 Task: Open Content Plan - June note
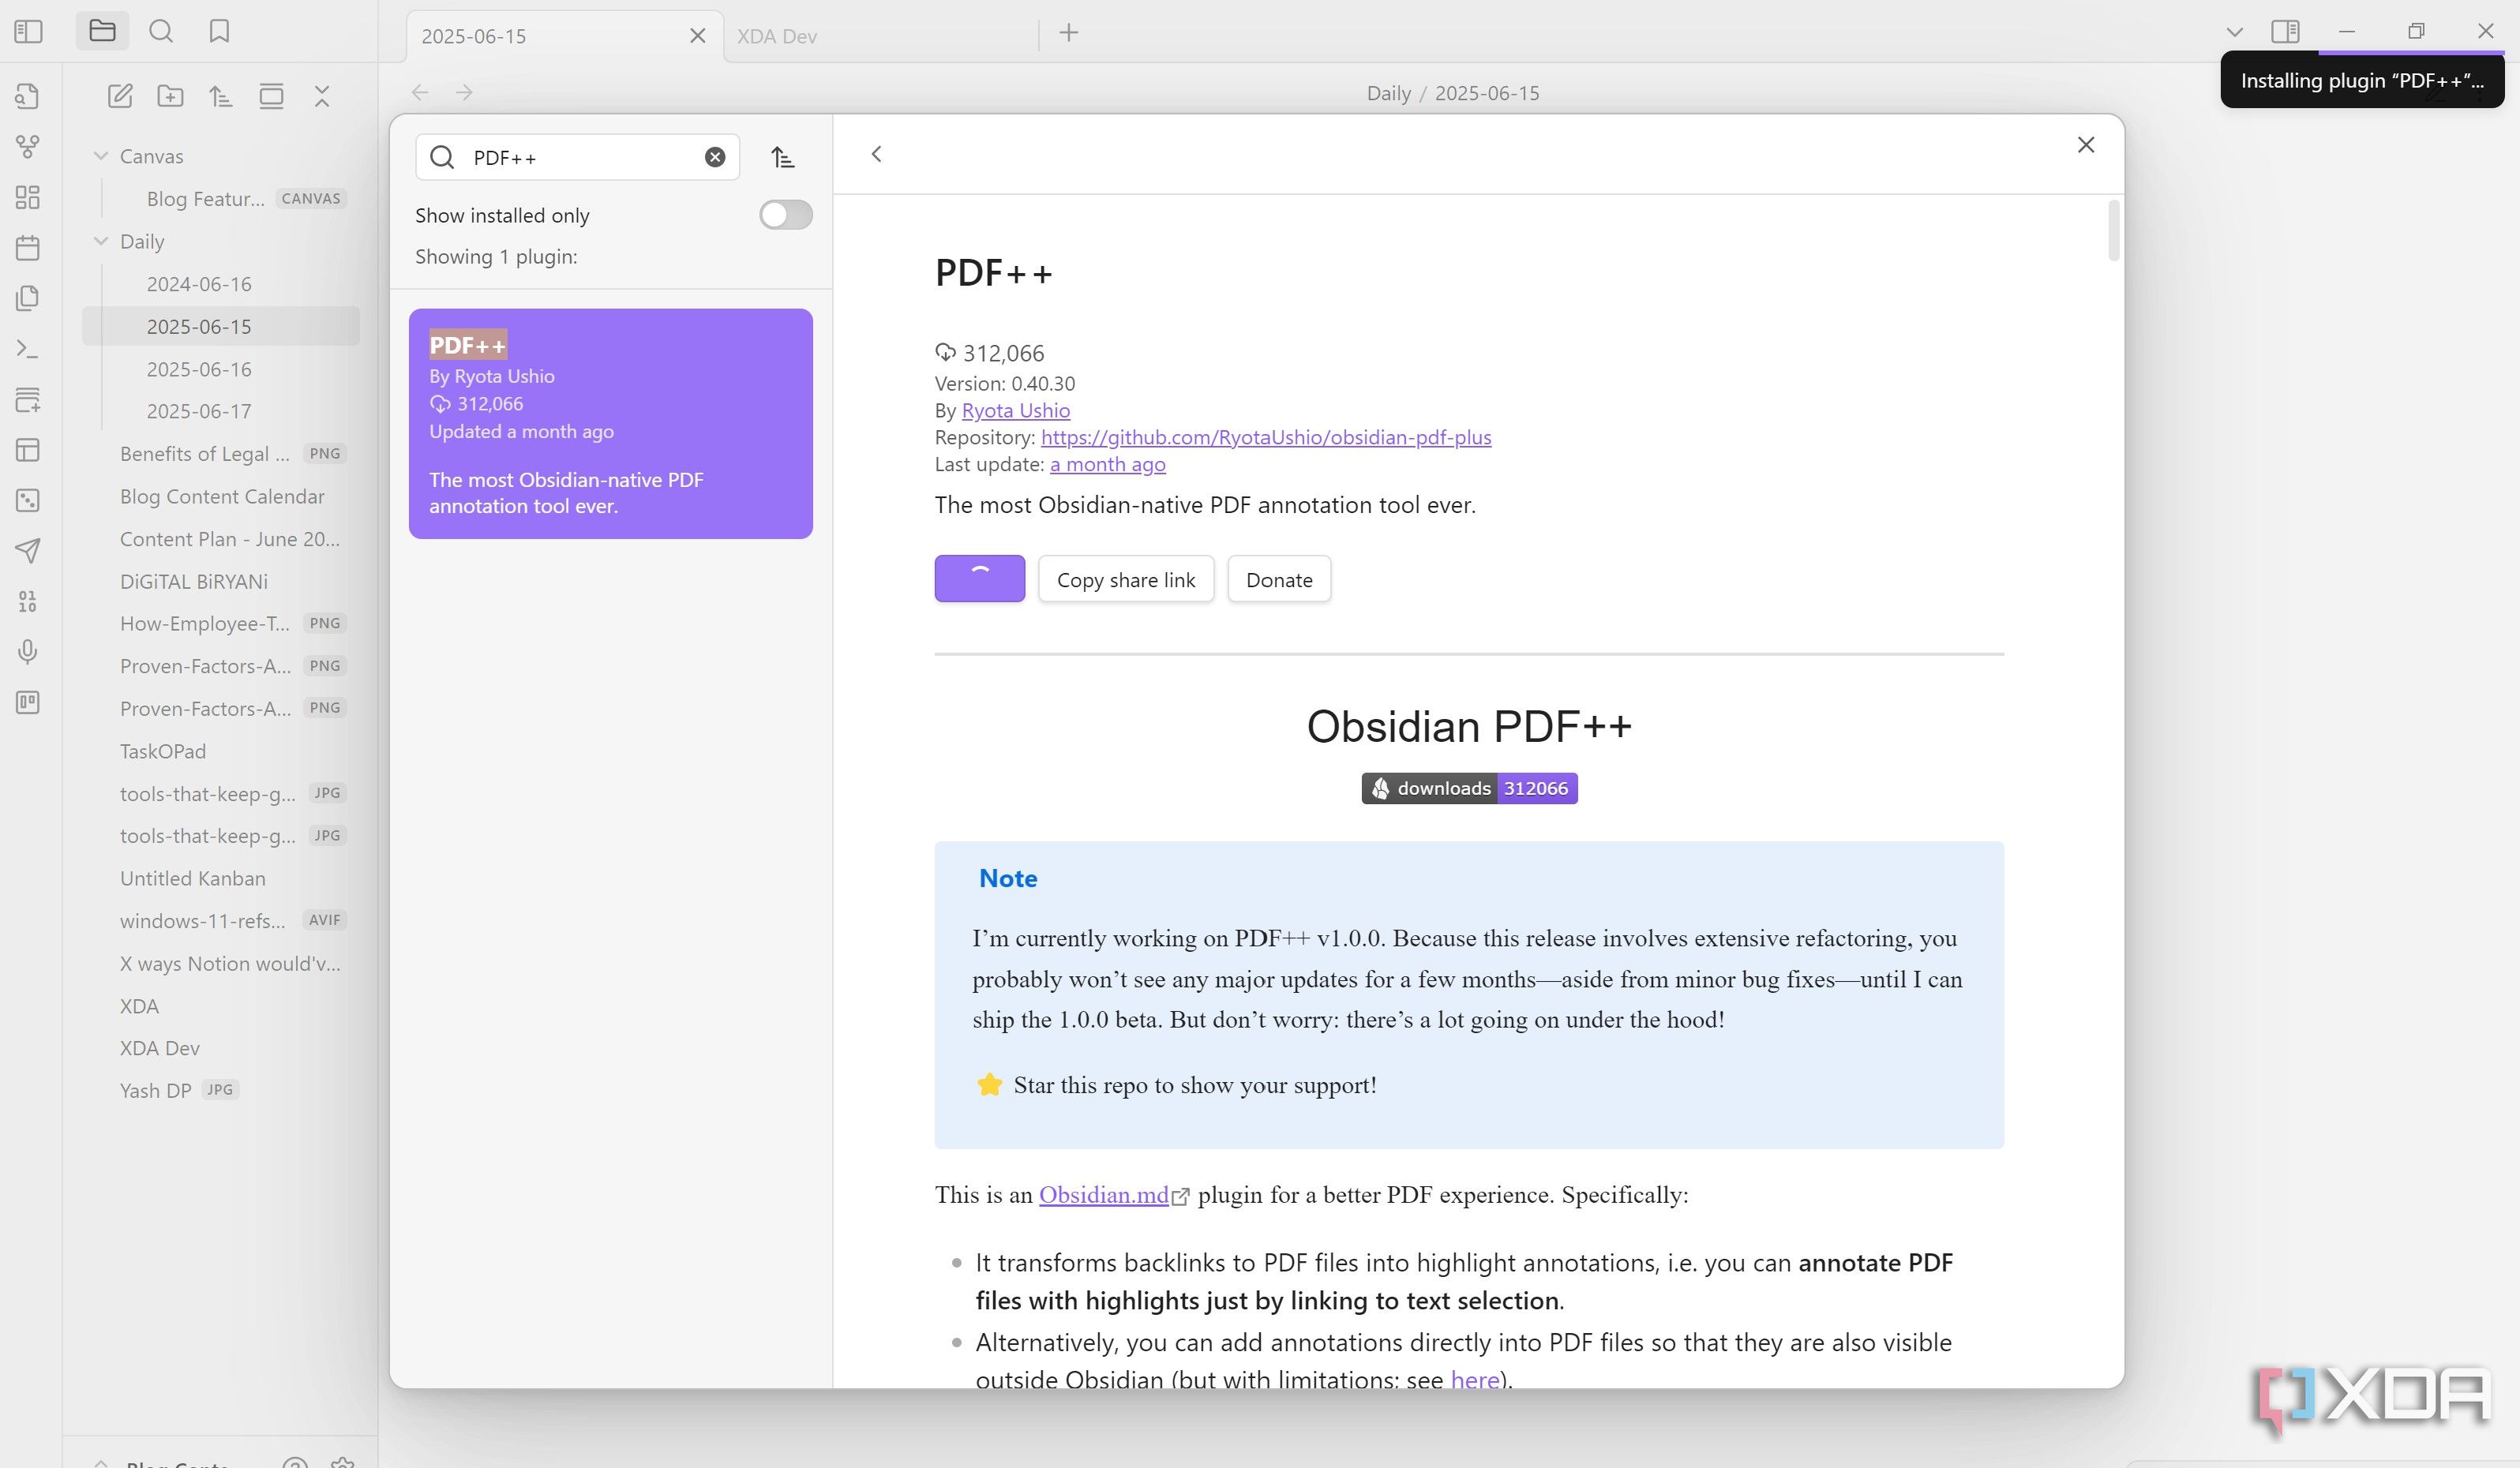pyautogui.click(x=220, y=539)
